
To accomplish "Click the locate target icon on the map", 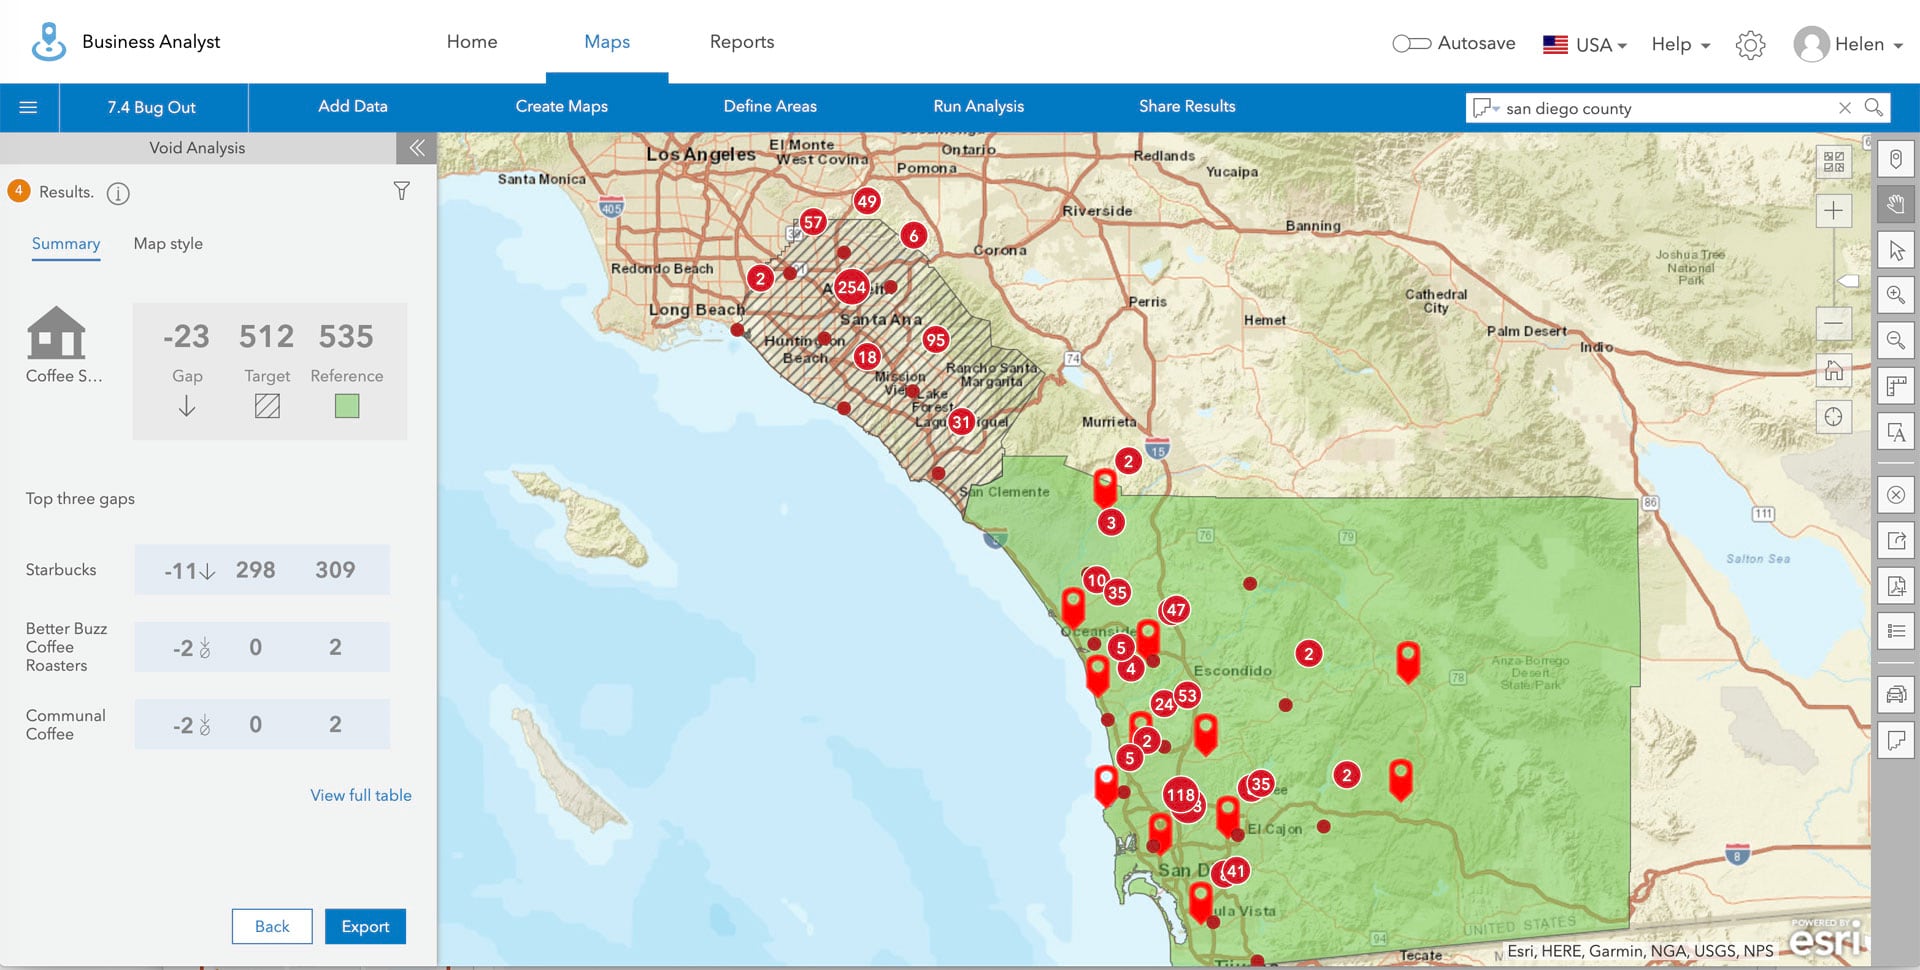I will (x=1834, y=417).
